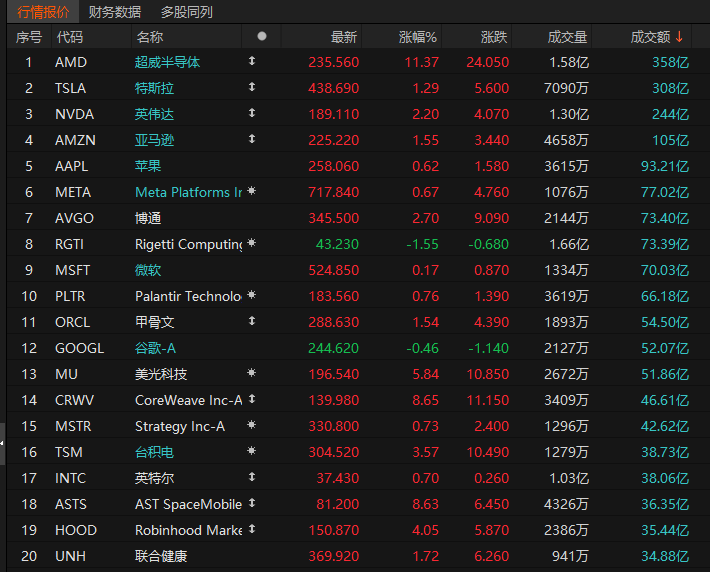Switch to the 财务数据 tab
Viewport: 710px width, 572px height.
[x=114, y=12]
